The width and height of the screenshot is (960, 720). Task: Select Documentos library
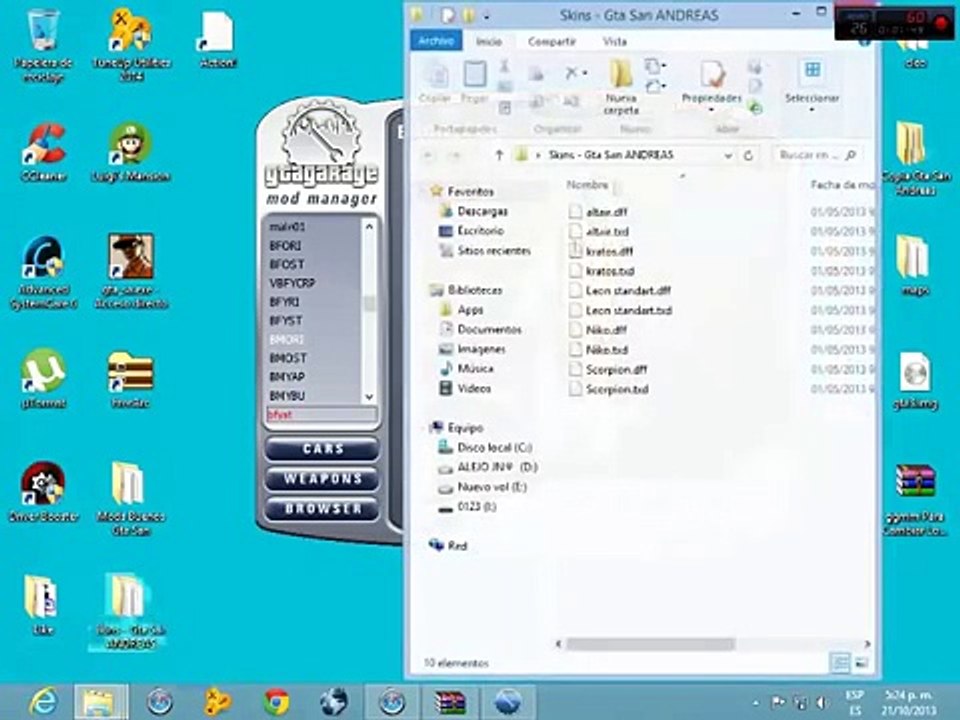pos(489,329)
